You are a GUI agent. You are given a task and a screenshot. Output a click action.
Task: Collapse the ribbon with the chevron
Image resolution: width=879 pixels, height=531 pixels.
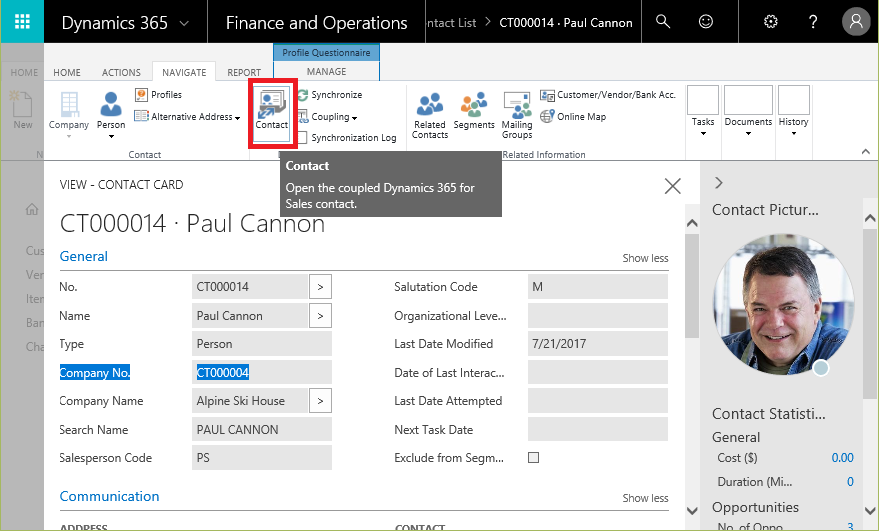(866, 151)
